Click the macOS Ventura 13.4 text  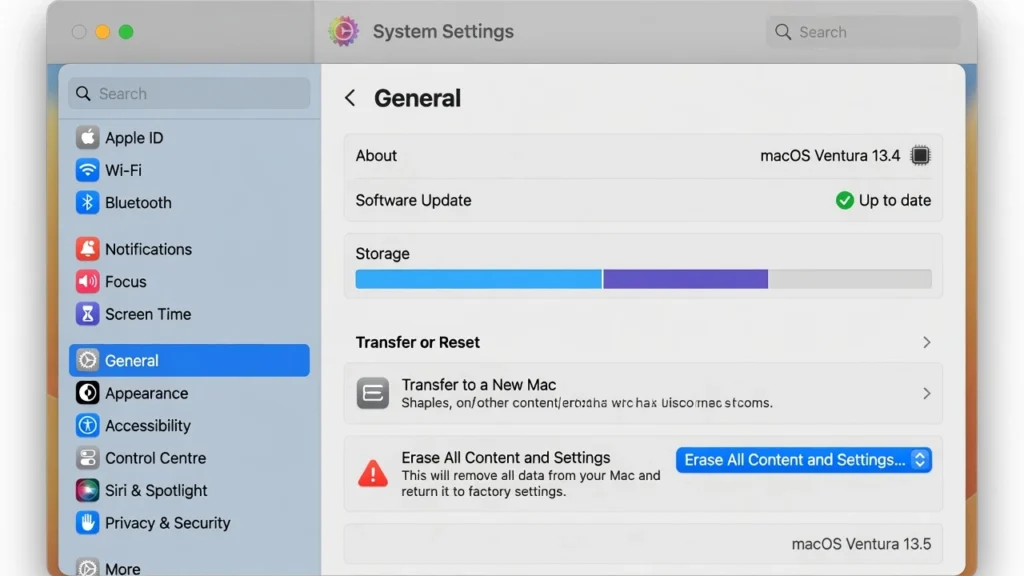click(x=829, y=155)
